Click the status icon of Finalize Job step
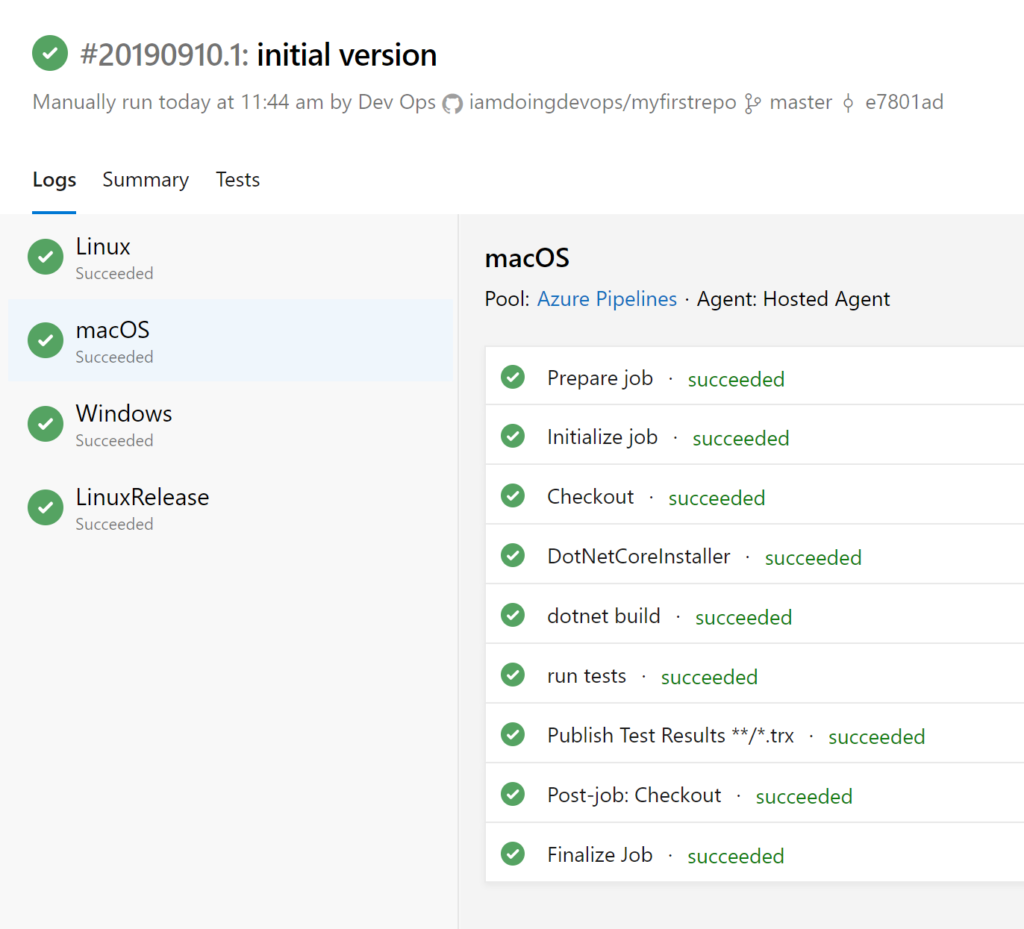Image resolution: width=1024 pixels, height=929 pixels. pos(513,853)
